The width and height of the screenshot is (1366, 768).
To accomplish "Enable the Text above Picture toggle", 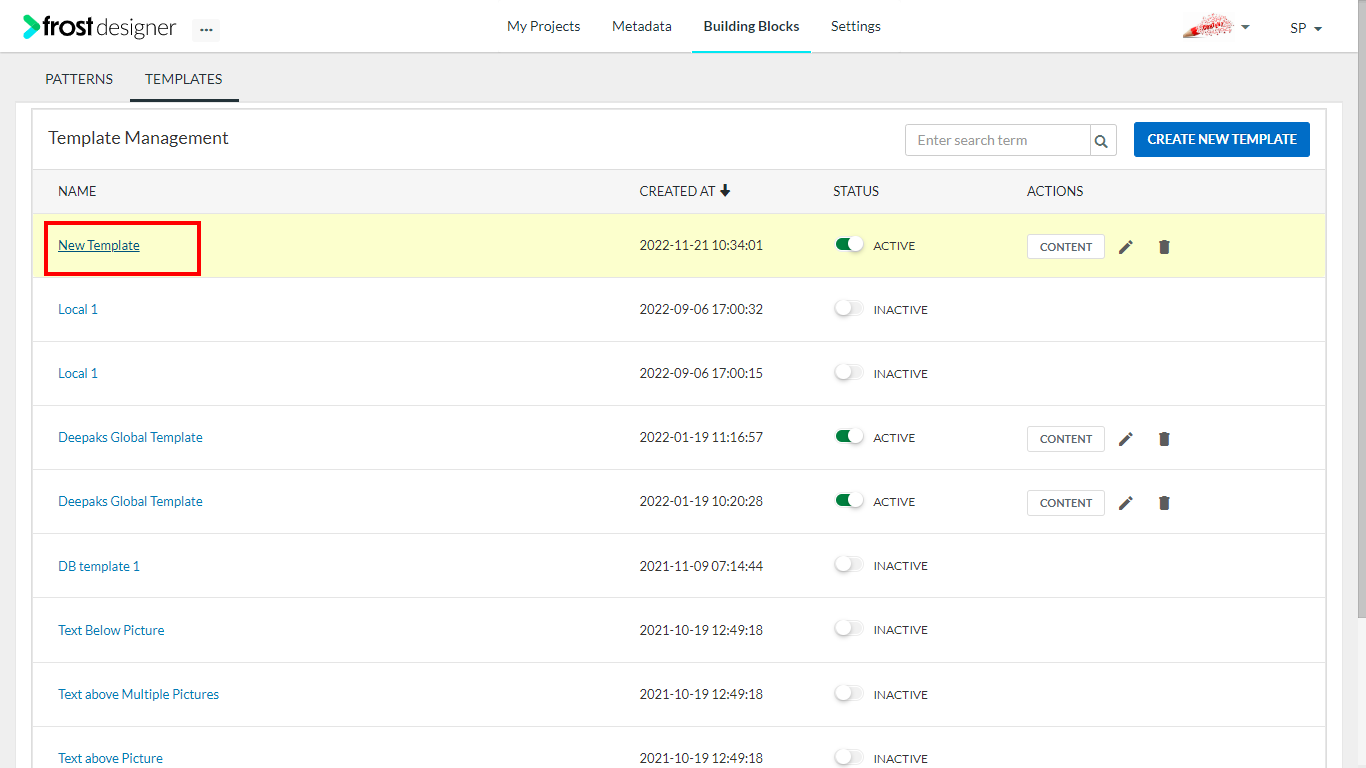I will (849, 757).
